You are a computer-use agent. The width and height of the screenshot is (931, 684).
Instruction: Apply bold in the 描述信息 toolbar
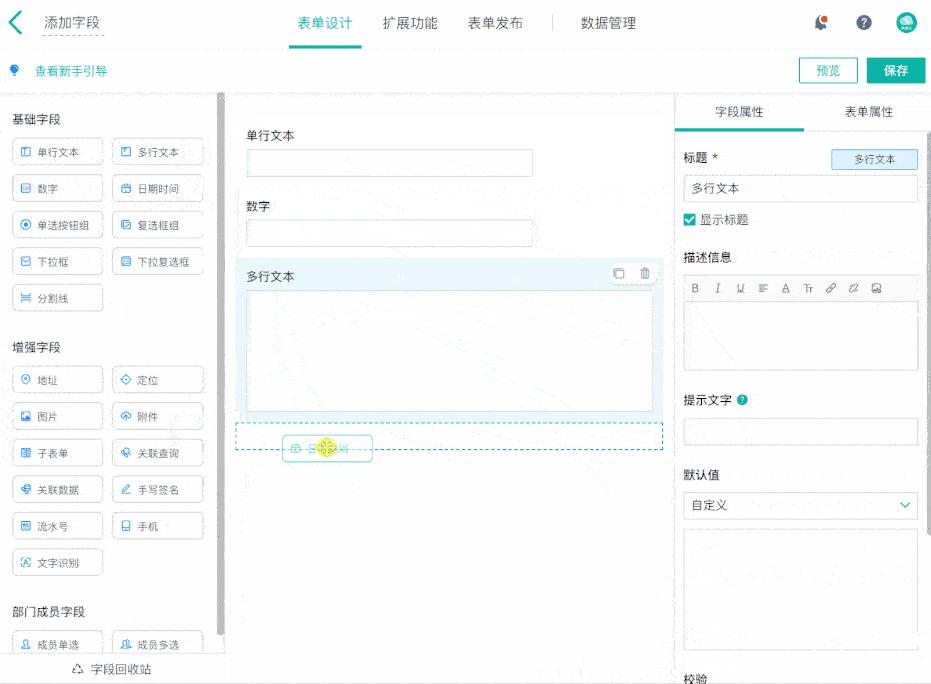click(696, 288)
